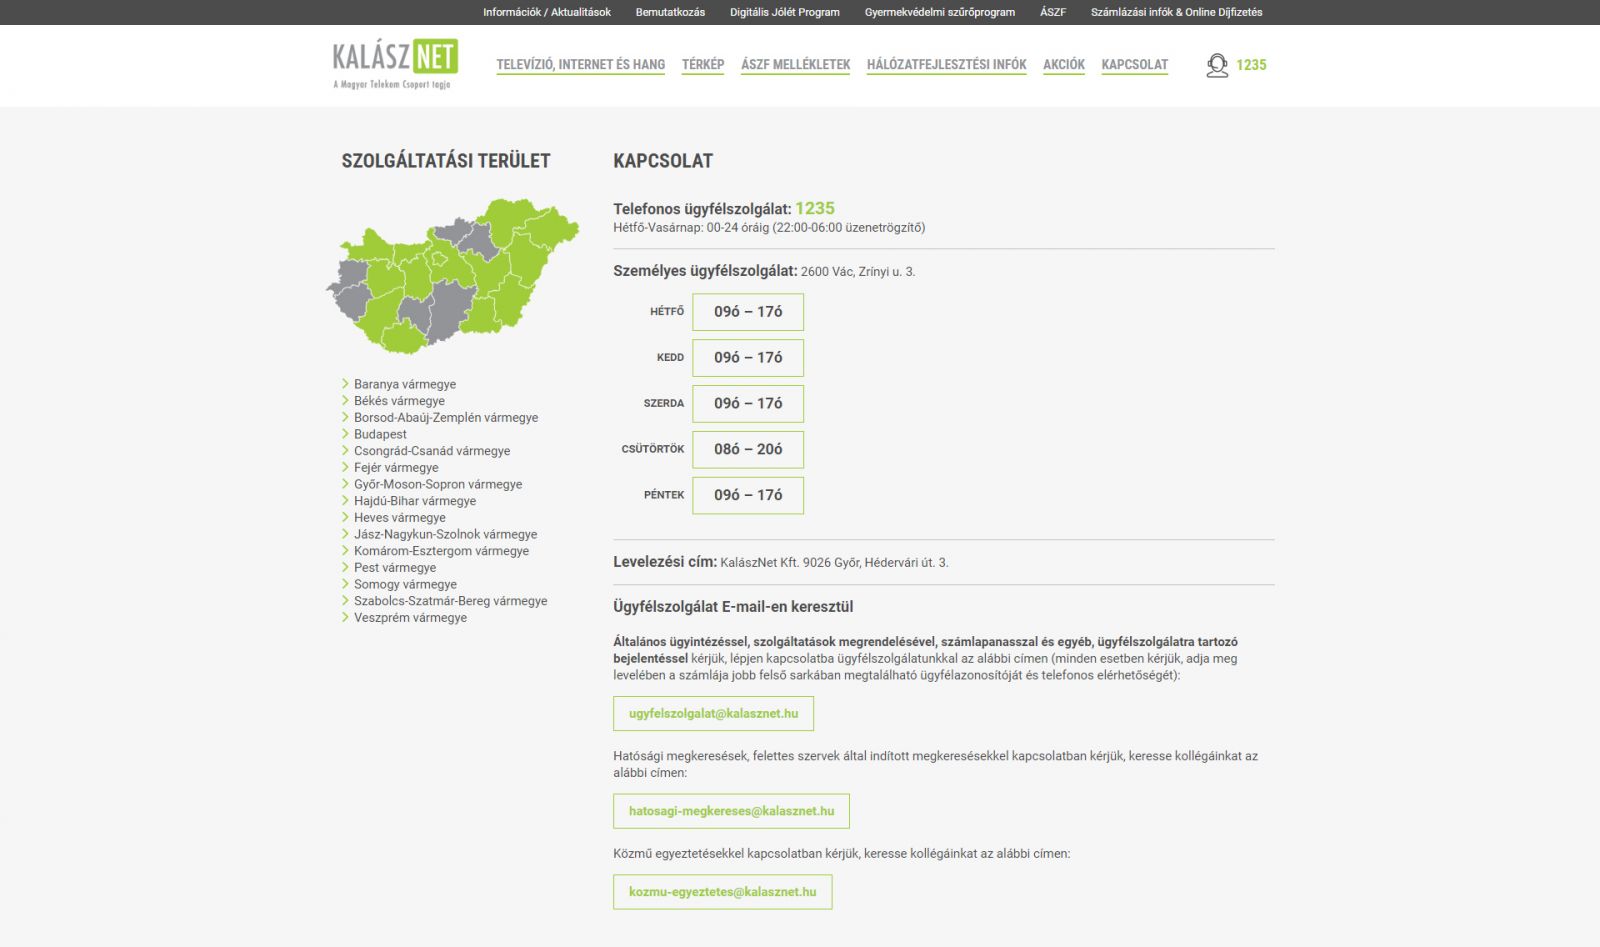Screen dimensions: 1600x947
Task: Click the hatosagi-megkereses@kalasznet.hu contact button
Action: pos(731,811)
